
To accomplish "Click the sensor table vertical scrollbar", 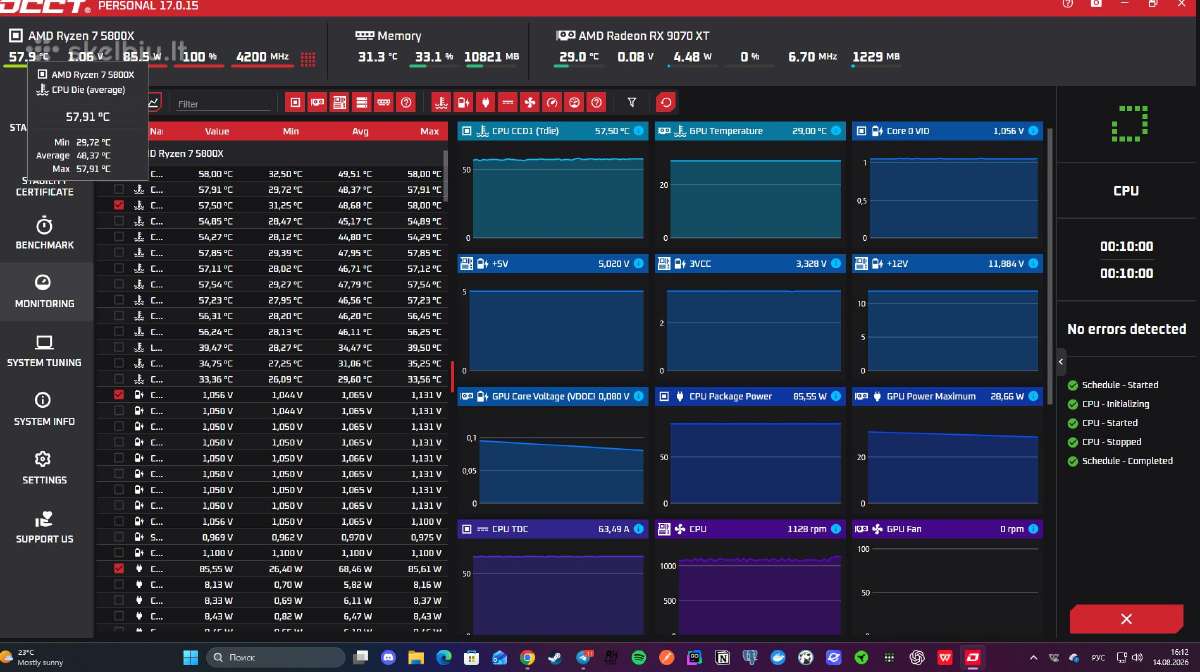I will click(x=446, y=176).
